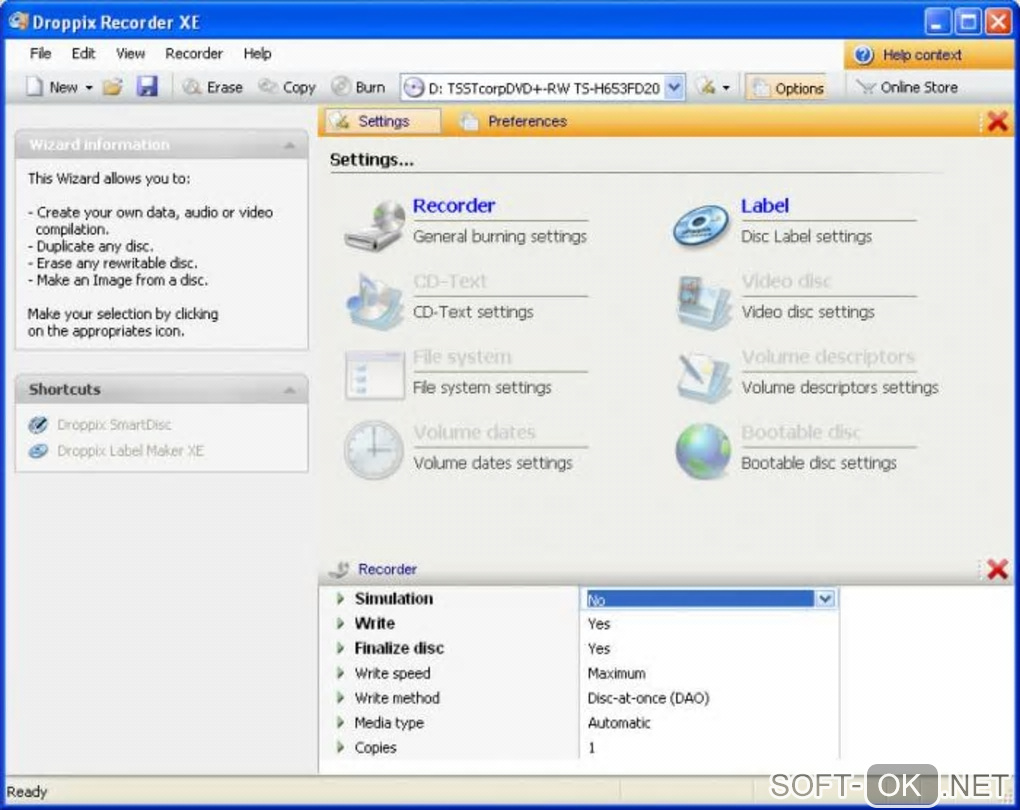Click the File system icon
Screen dimensions: 1020x810
(x=374, y=375)
